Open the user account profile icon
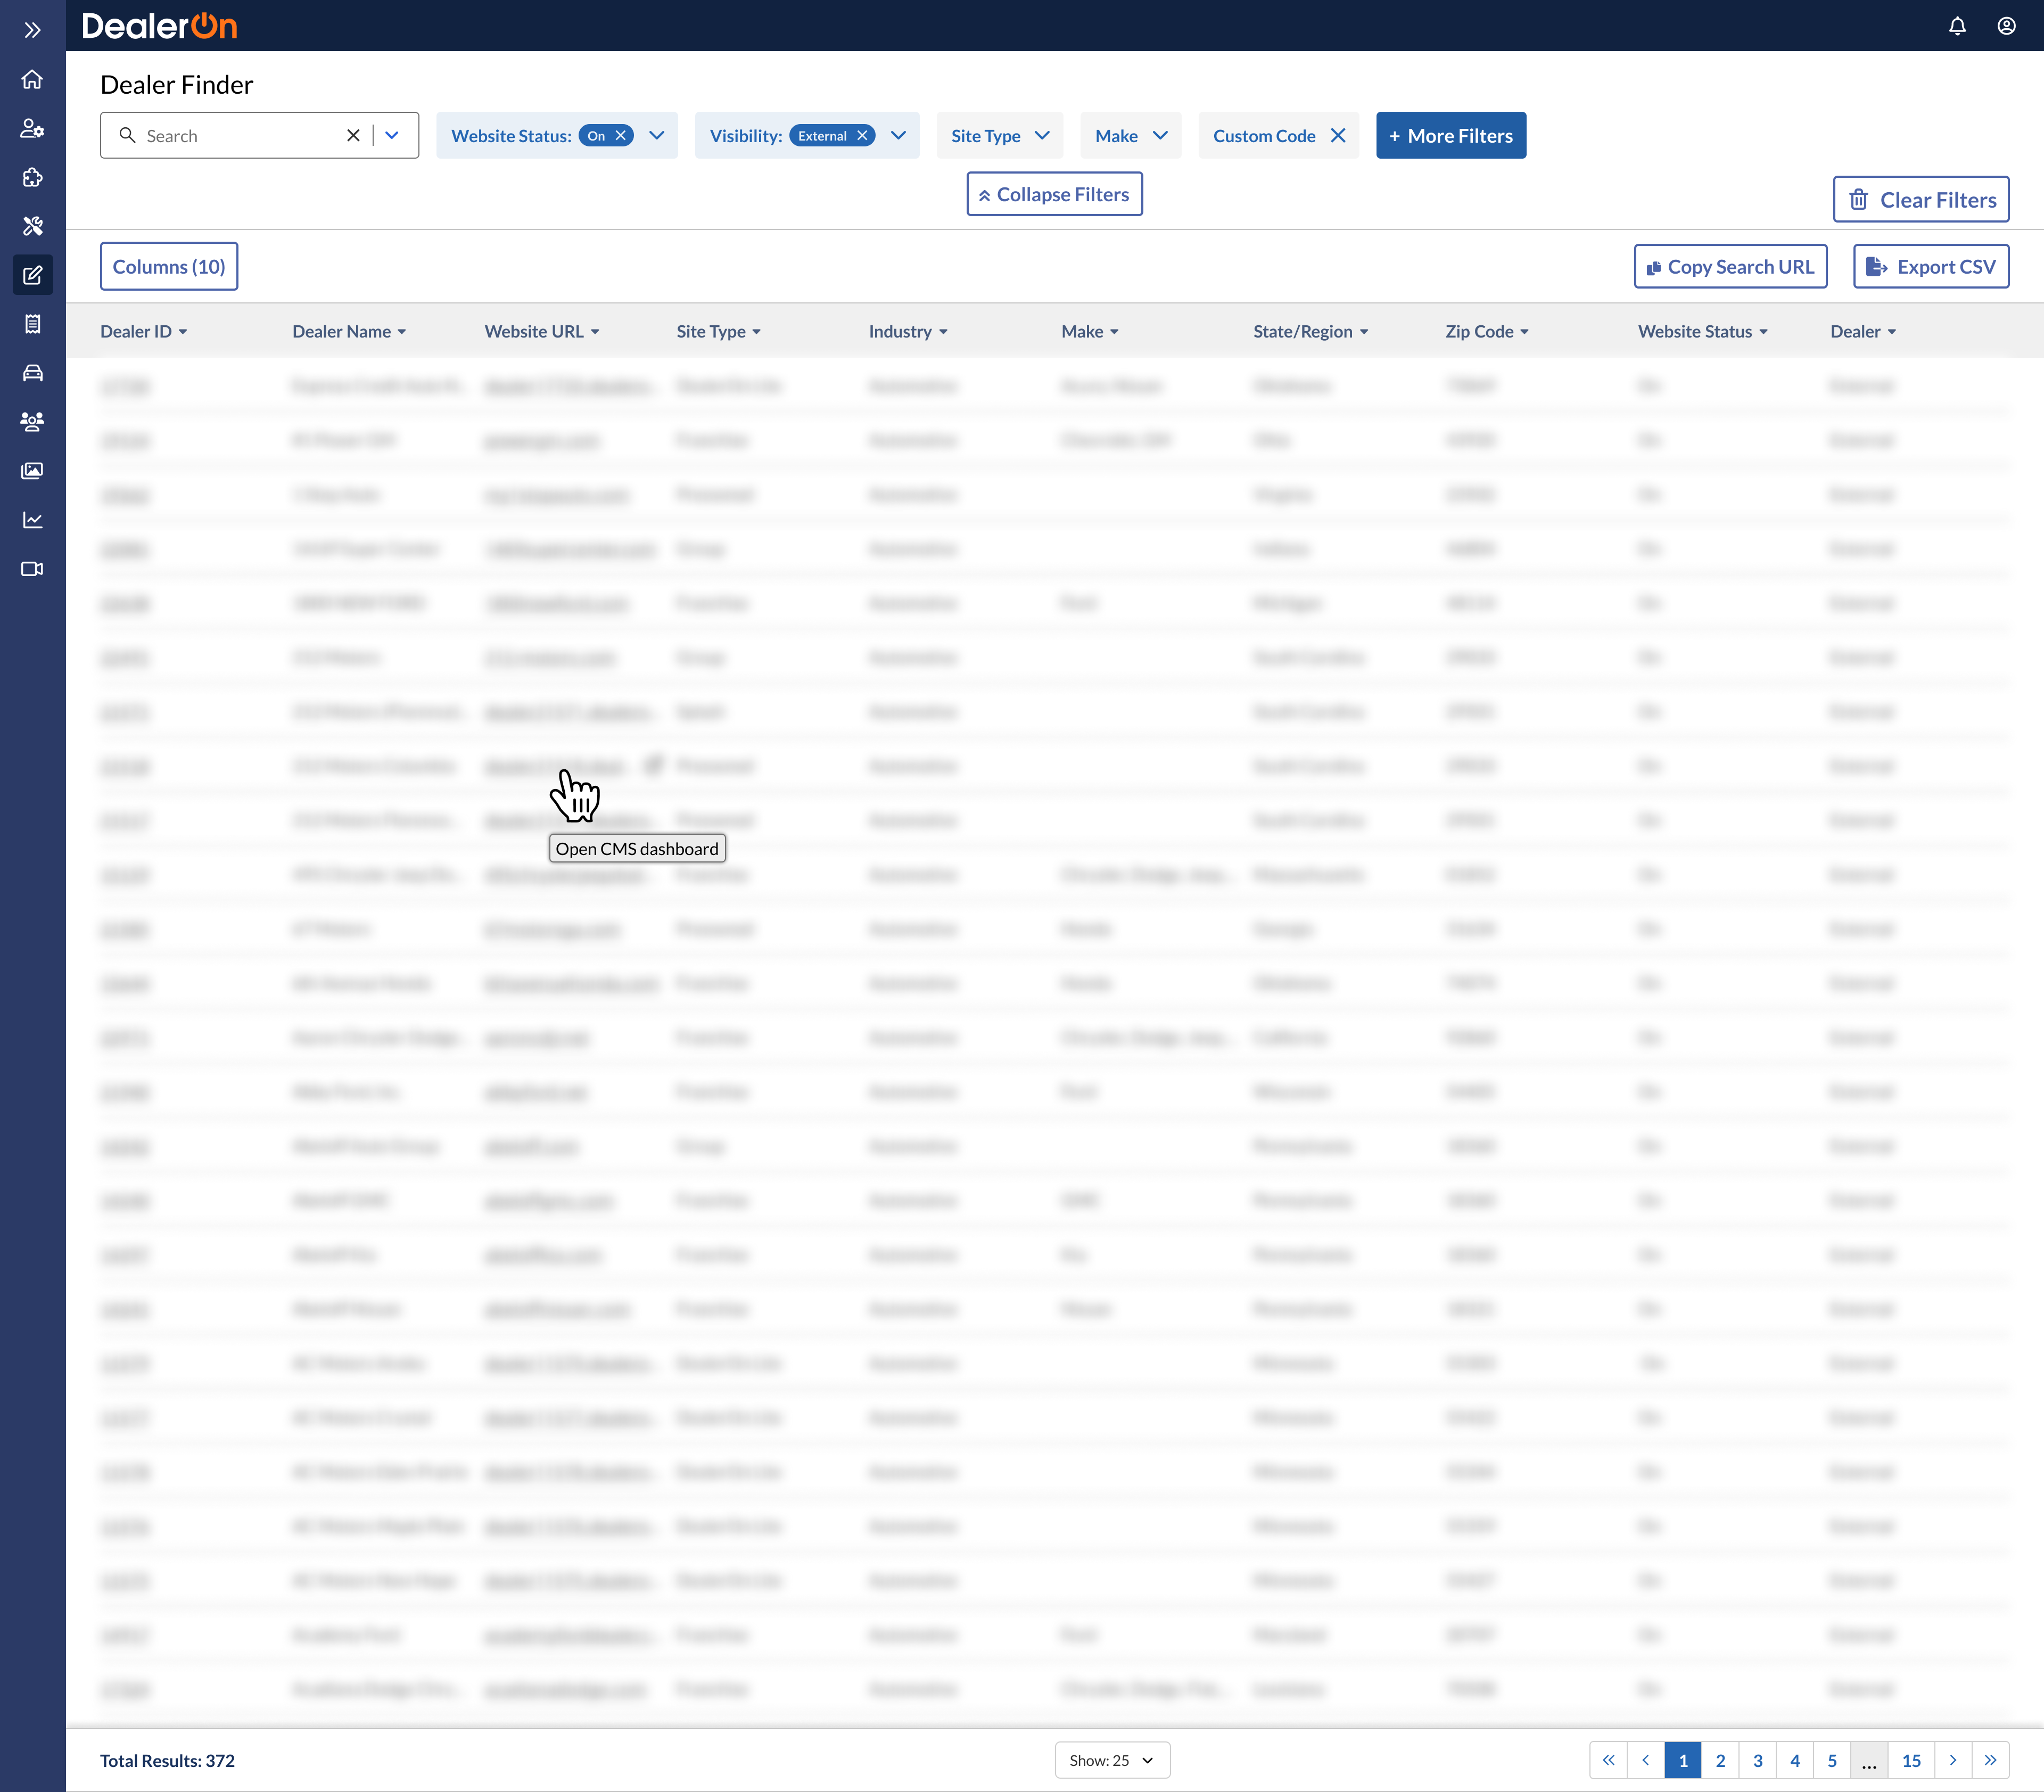 click(2006, 27)
